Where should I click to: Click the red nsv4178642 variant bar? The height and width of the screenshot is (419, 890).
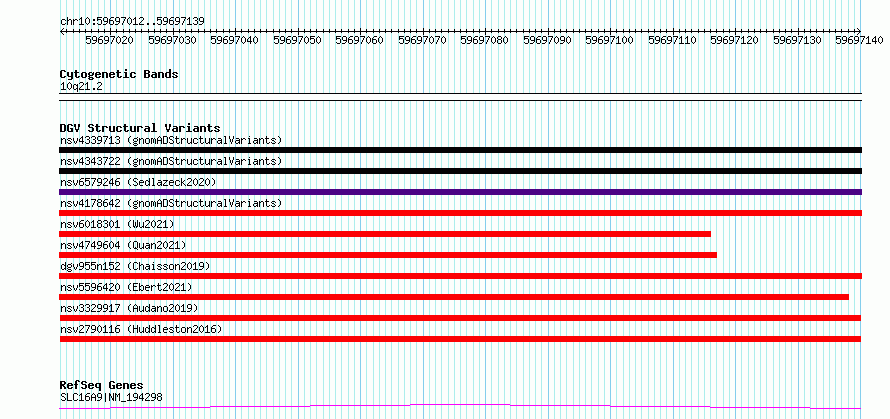(x=460, y=213)
